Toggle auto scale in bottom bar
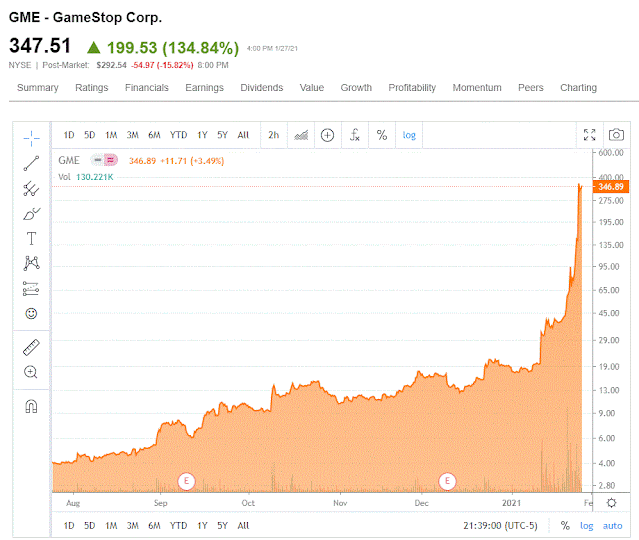 (x=613, y=526)
